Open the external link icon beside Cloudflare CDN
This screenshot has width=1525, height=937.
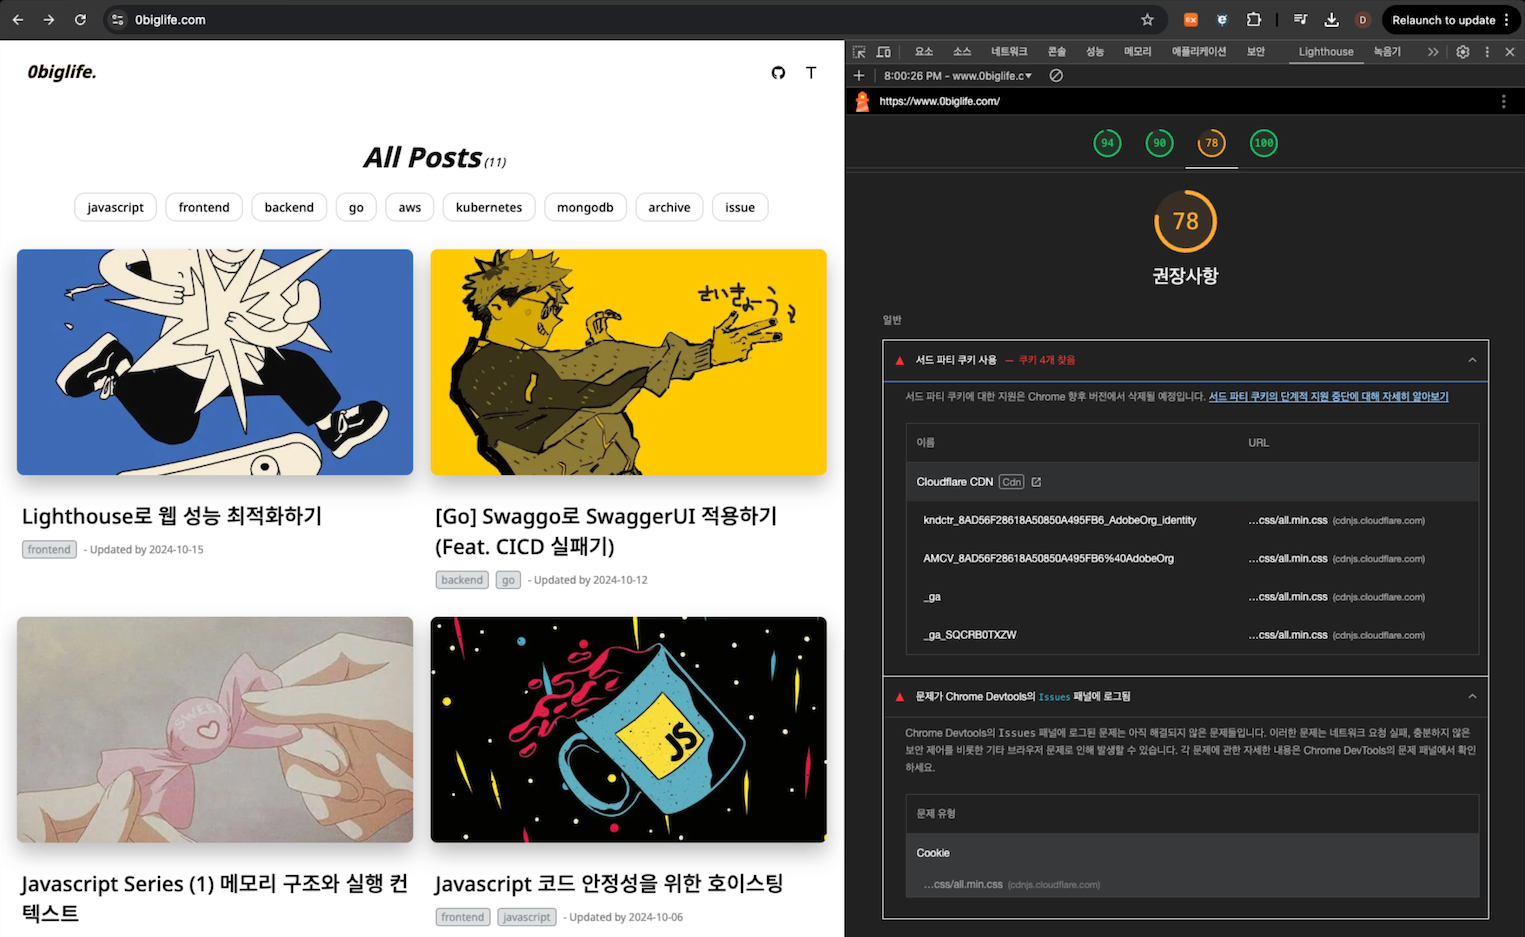coord(1036,482)
